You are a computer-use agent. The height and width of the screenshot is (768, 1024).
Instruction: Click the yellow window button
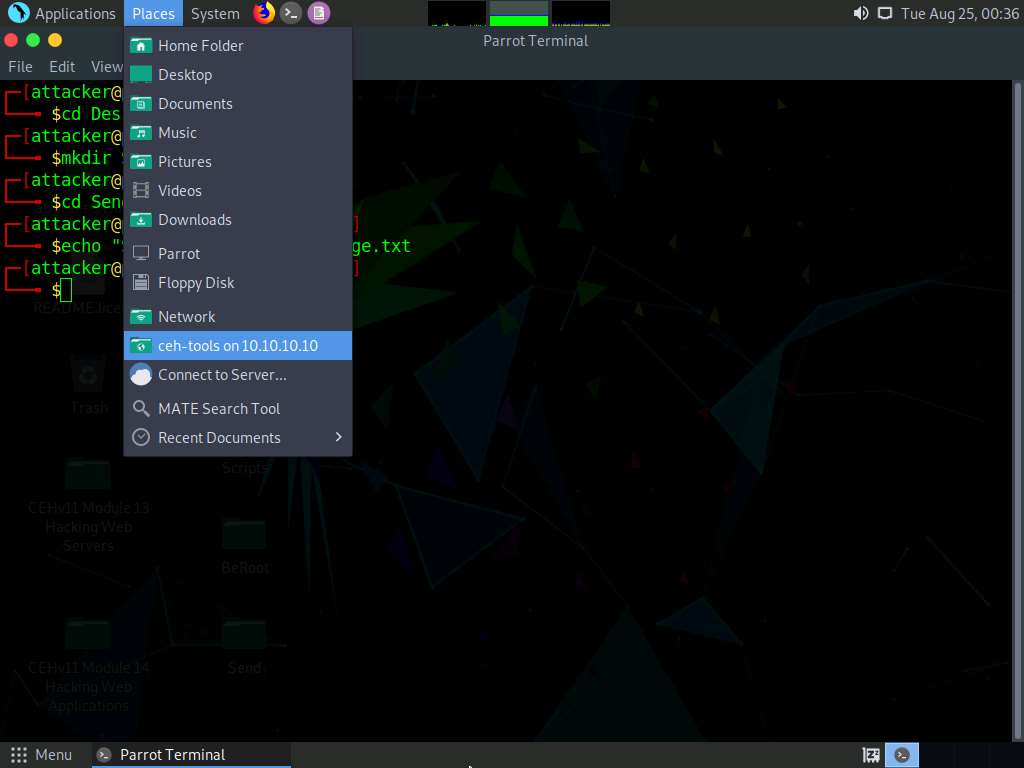56,40
